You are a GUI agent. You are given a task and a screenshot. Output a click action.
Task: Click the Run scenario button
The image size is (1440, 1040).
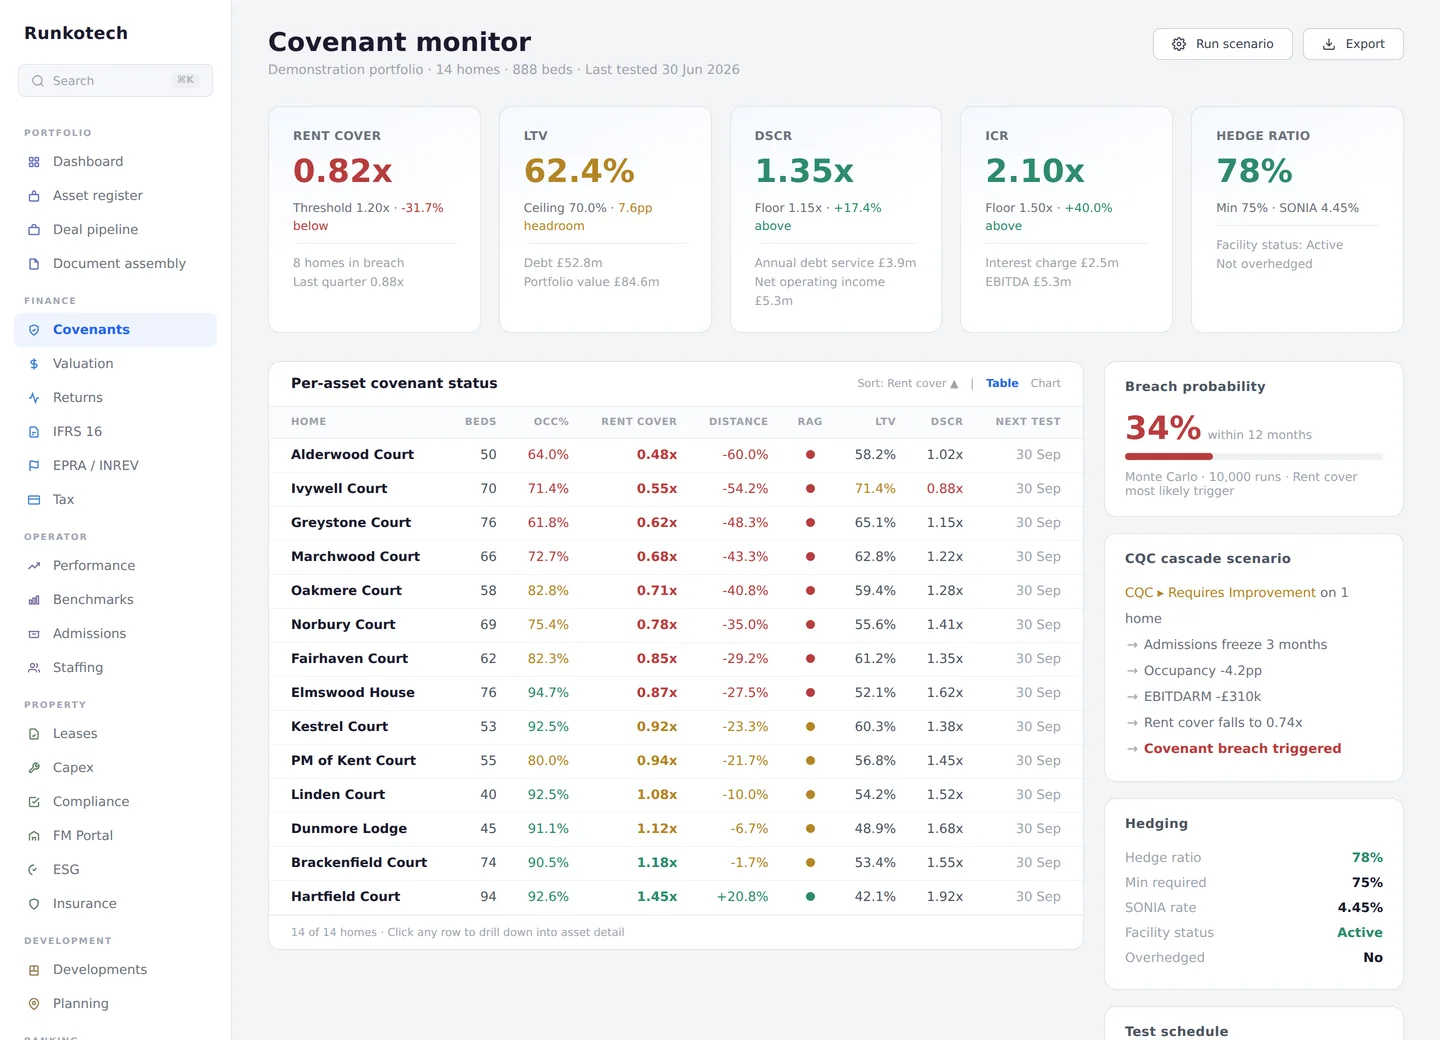(x=1223, y=44)
